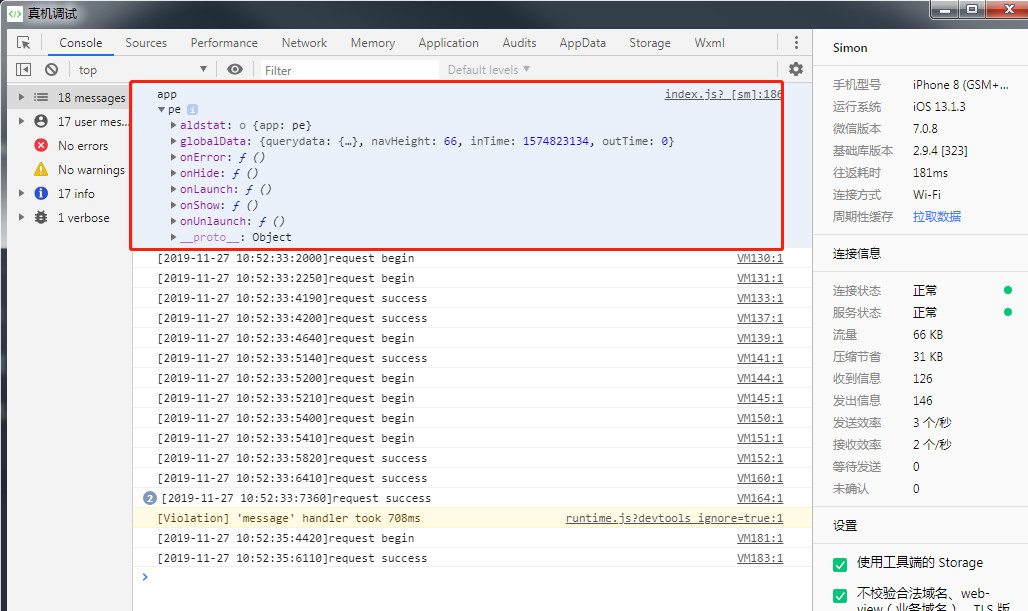Click the console Filter input field
This screenshot has height=611, width=1028.
(350, 70)
